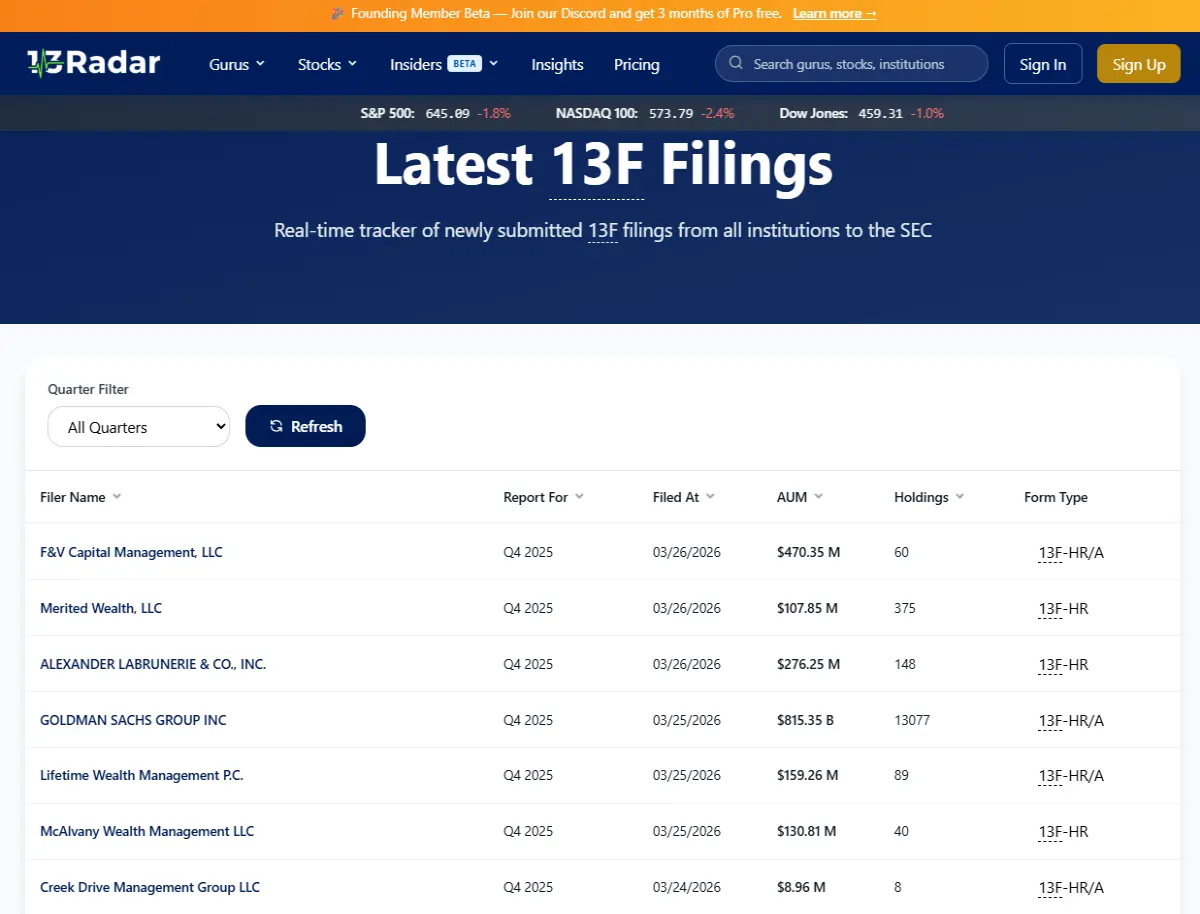This screenshot has width=1200, height=914.
Task: Focus the search gurus, stocks, institutions field
Action: click(852, 64)
